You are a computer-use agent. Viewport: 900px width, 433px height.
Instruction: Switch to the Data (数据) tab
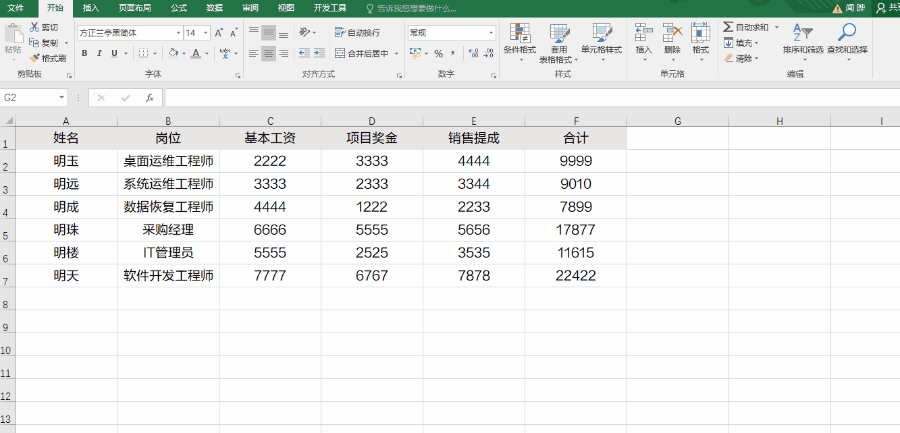(215, 8)
